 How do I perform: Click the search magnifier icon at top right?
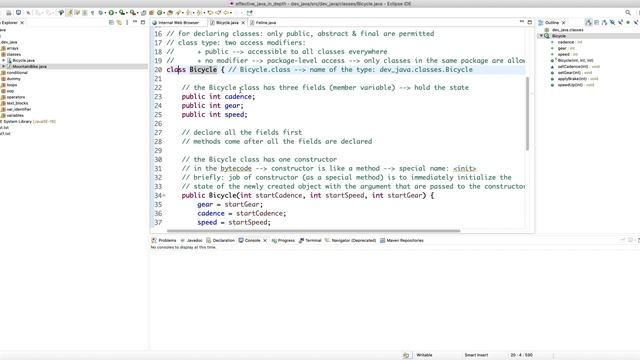click(628, 13)
